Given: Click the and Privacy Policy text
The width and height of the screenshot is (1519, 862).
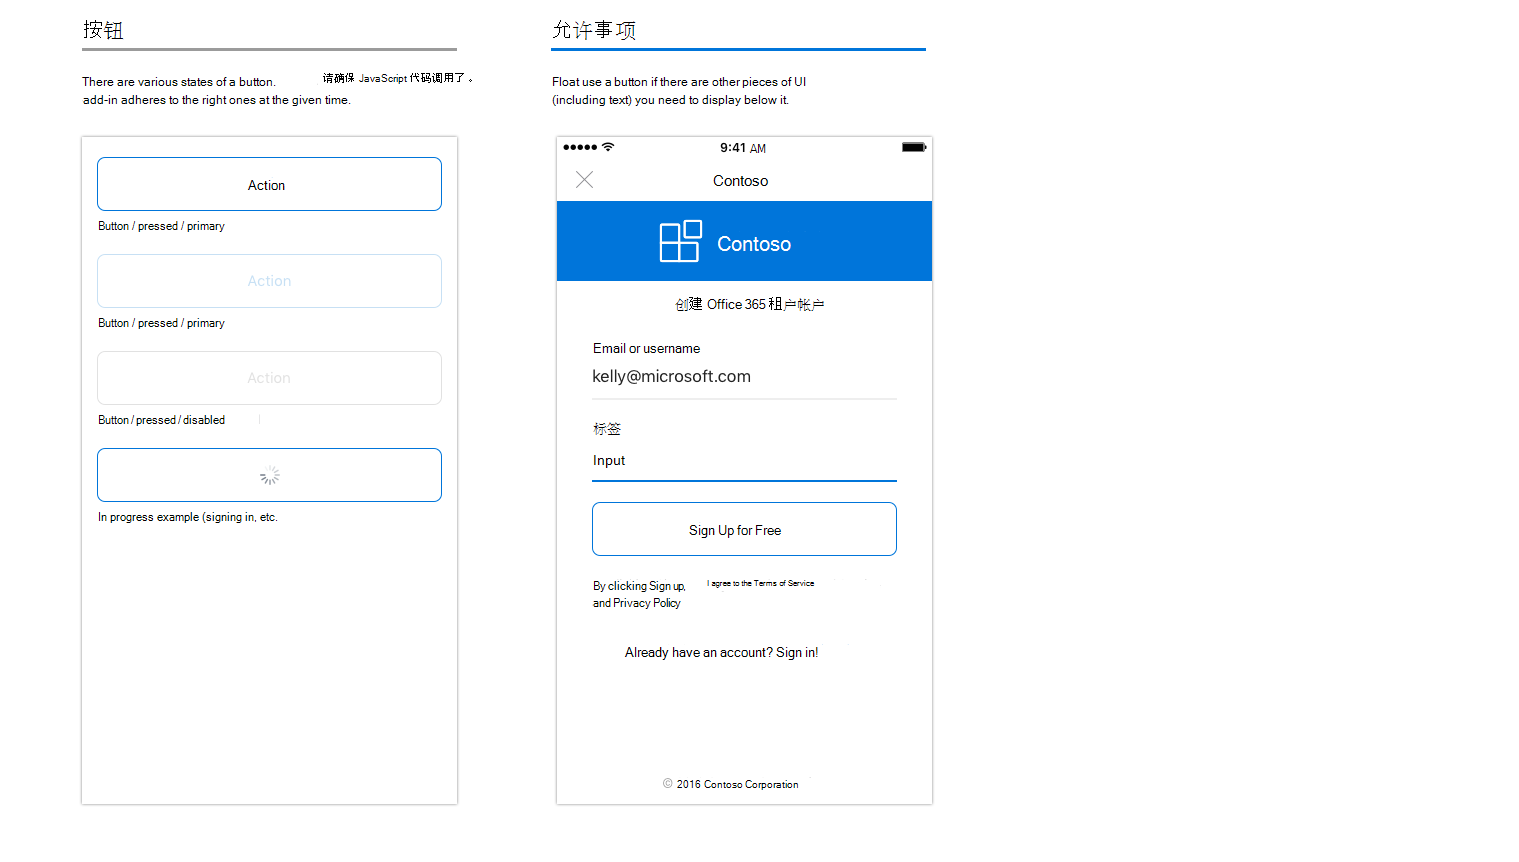Looking at the screenshot, I should tap(636, 603).
